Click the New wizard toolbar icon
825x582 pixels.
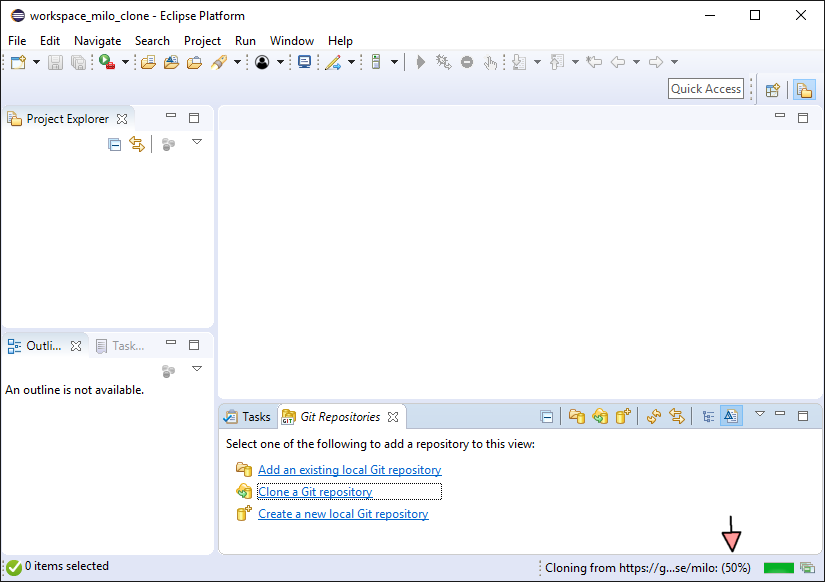[x=19, y=62]
